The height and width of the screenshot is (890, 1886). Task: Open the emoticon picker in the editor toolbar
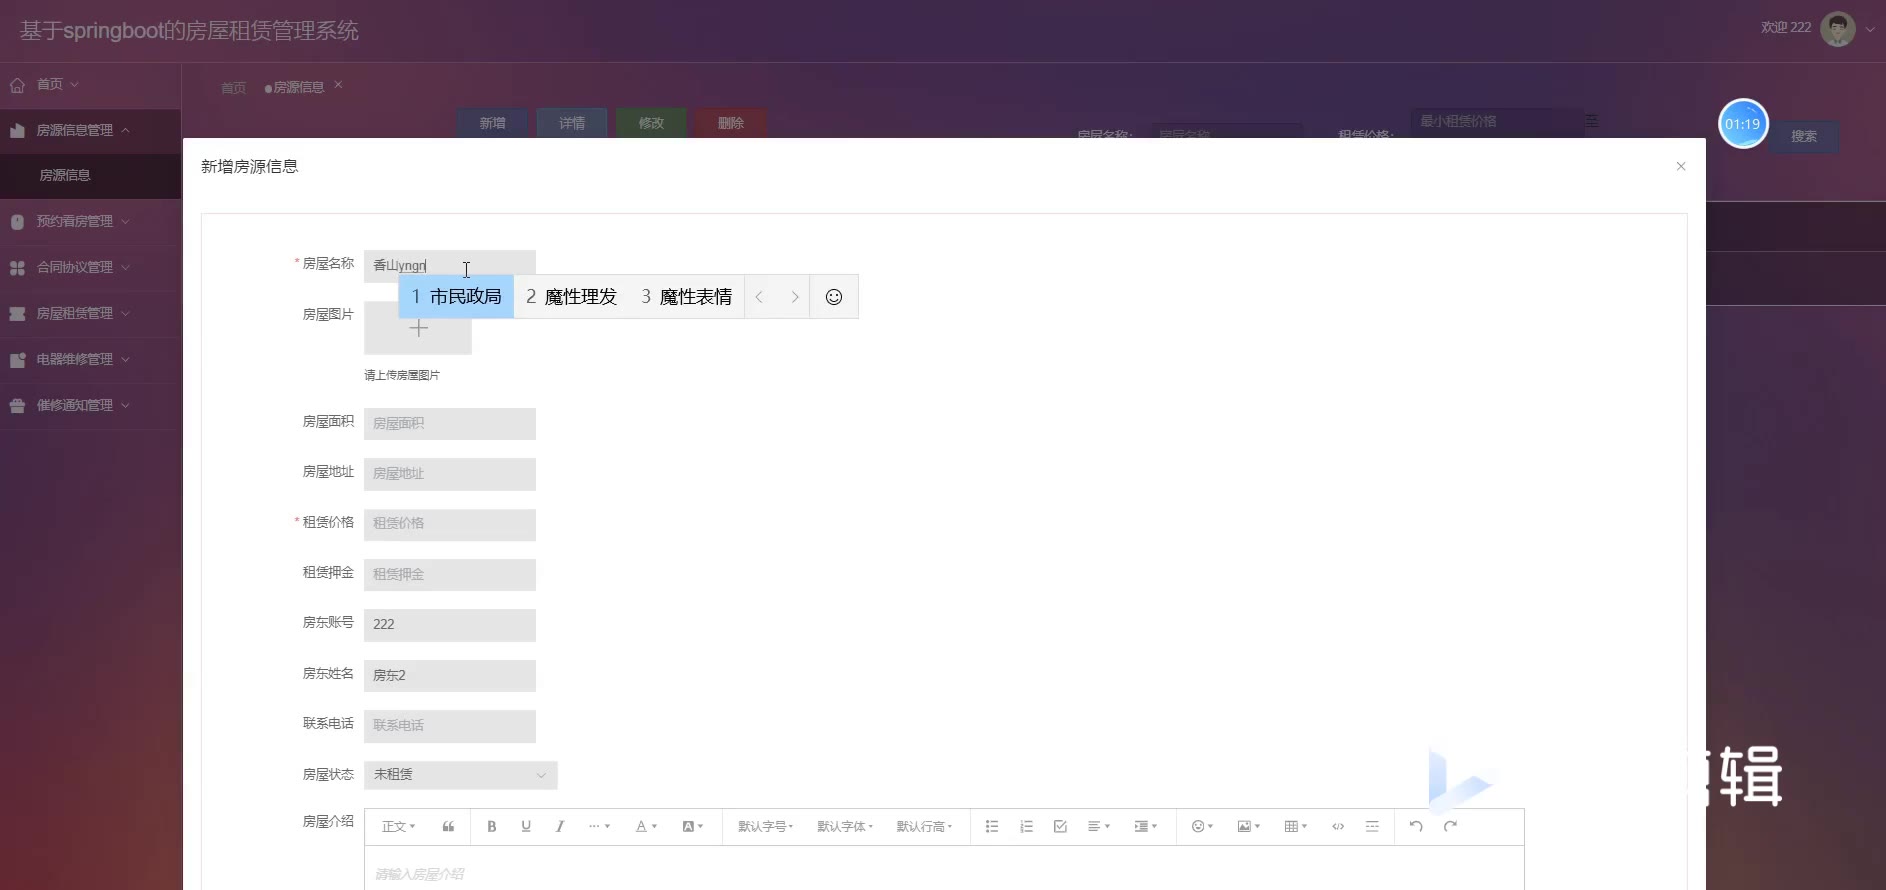pyautogui.click(x=1202, y=826)
